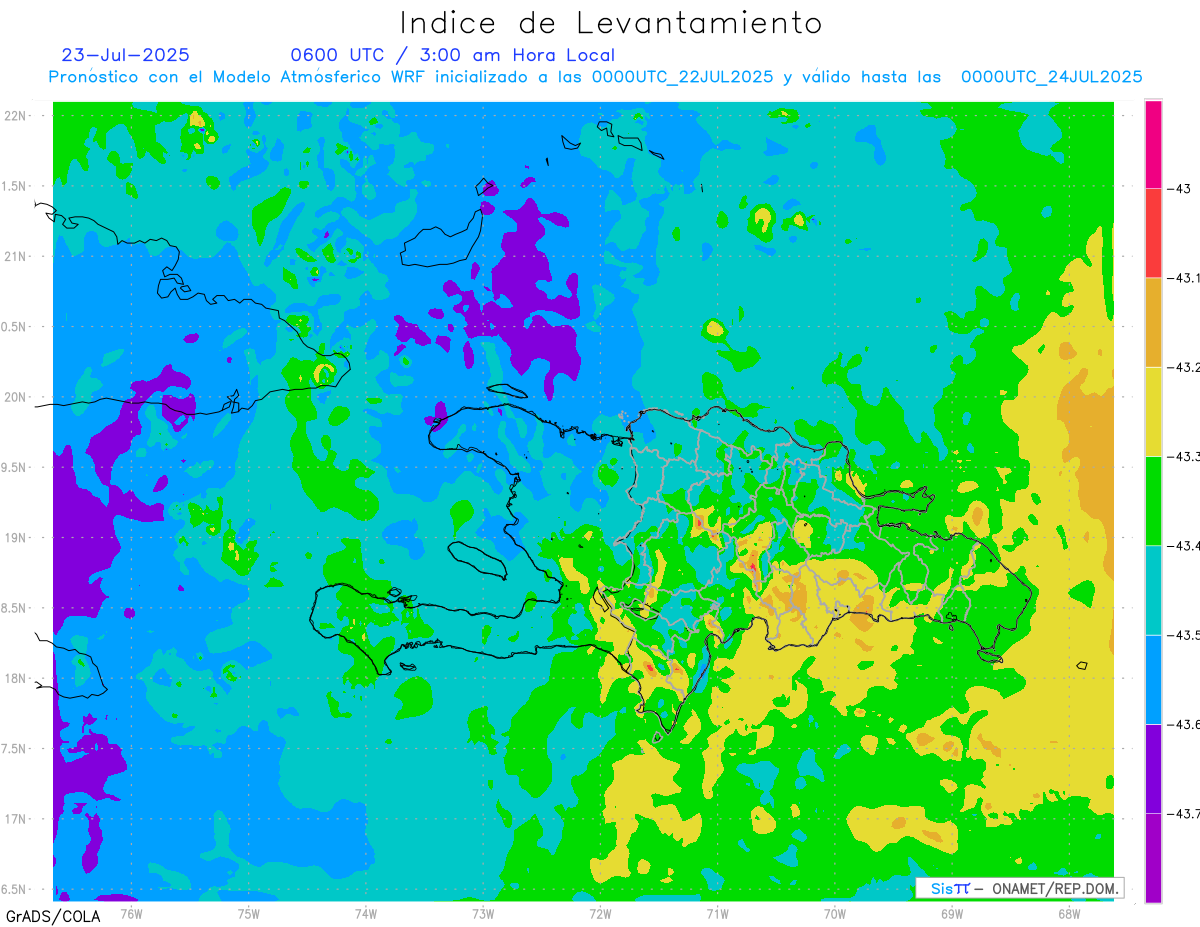Click the "18N" latitude label
Image resolution: width=1200 pixels, height=927 pixels.
point(16,678)
